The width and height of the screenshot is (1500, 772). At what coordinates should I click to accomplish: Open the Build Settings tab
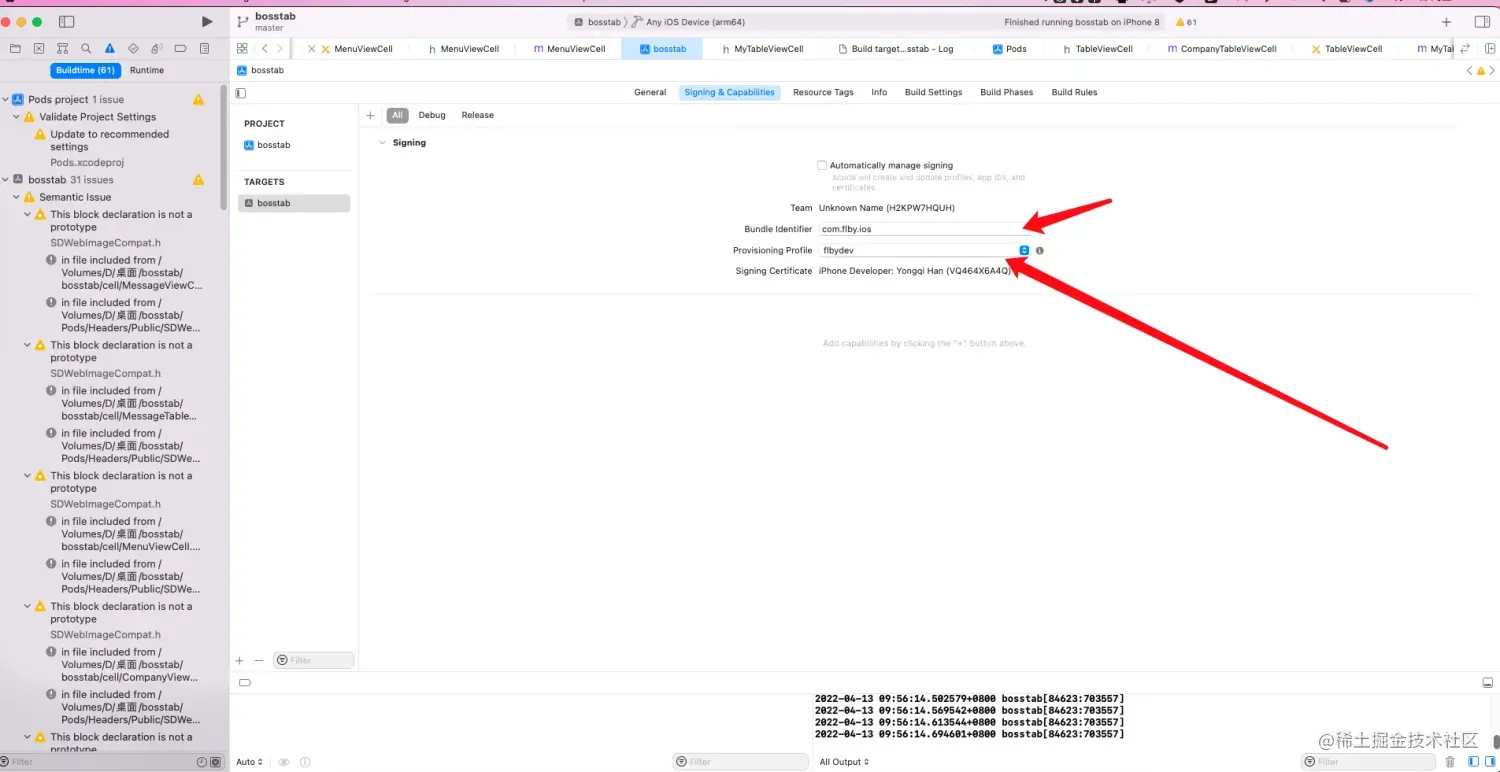pos(933,92)
